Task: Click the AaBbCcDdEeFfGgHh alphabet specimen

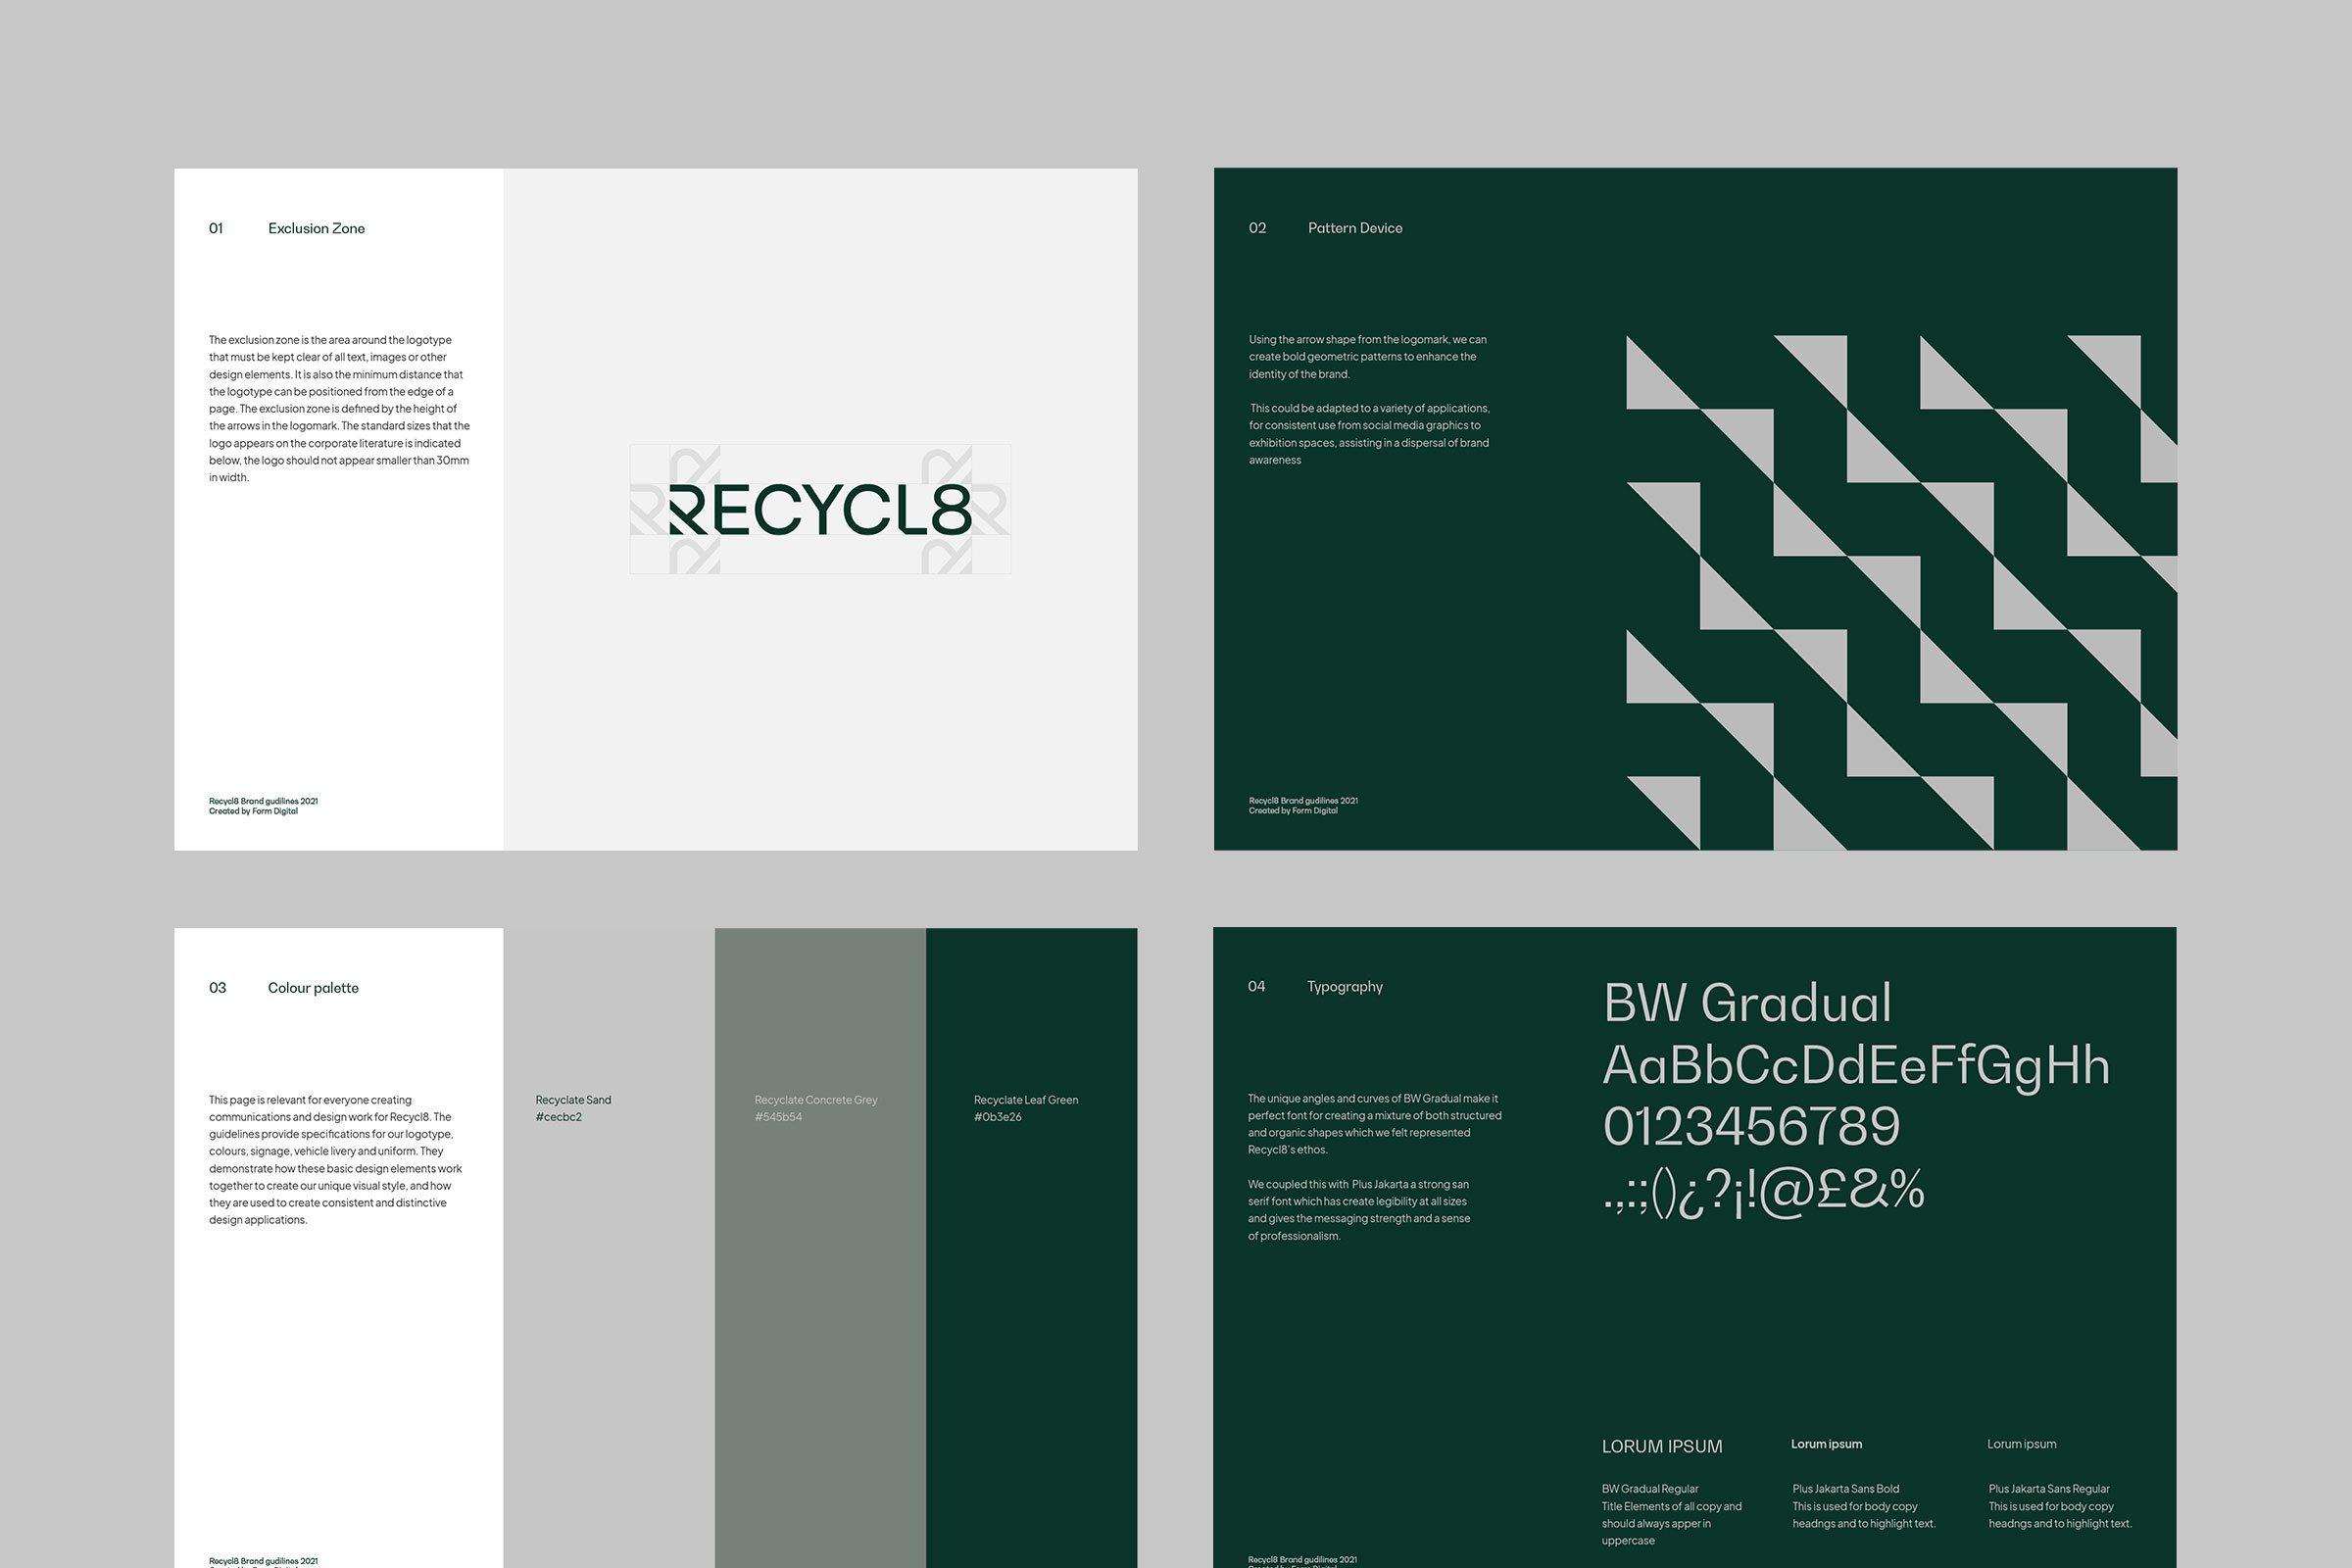Action: tap(1856, 1066)
